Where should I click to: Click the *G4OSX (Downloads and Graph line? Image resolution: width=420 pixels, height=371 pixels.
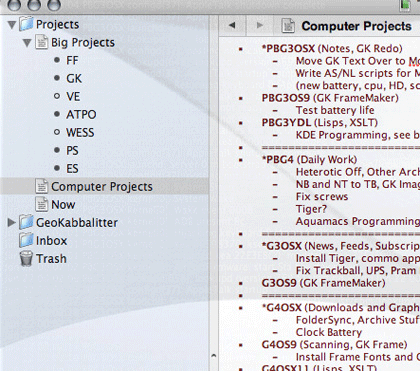[x=341, y=308]
